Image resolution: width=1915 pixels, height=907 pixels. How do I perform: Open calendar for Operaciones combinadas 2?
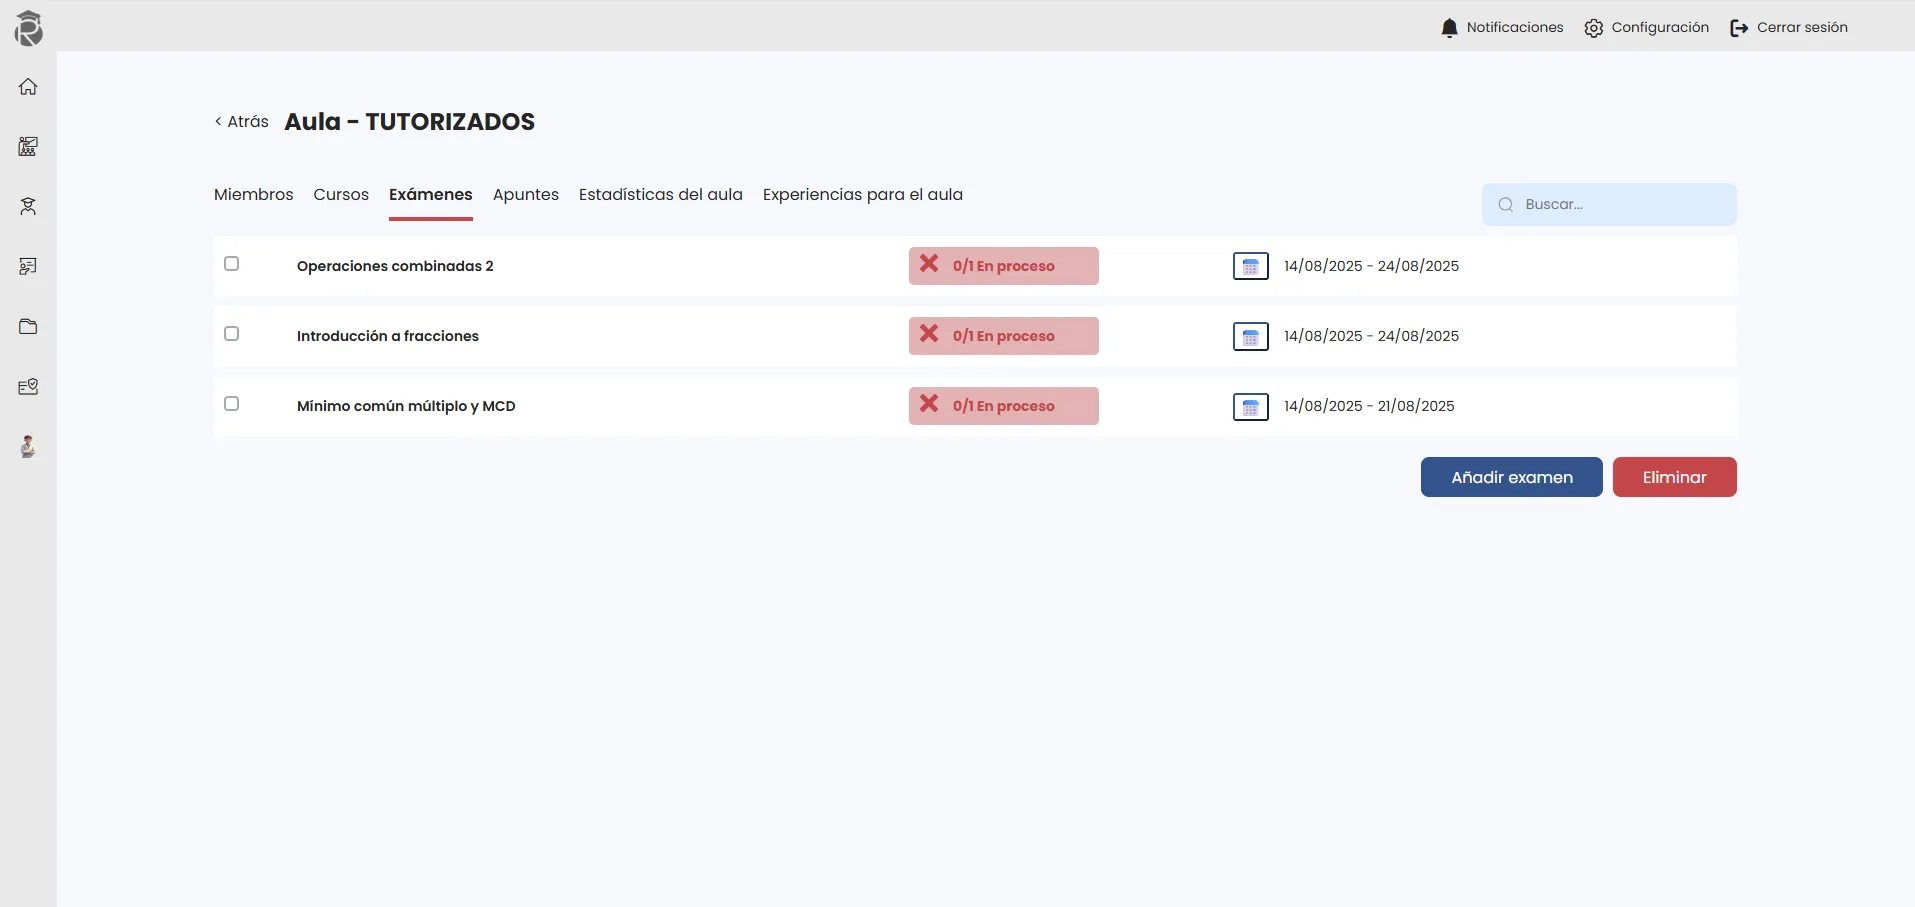[x=1250, y=267]
